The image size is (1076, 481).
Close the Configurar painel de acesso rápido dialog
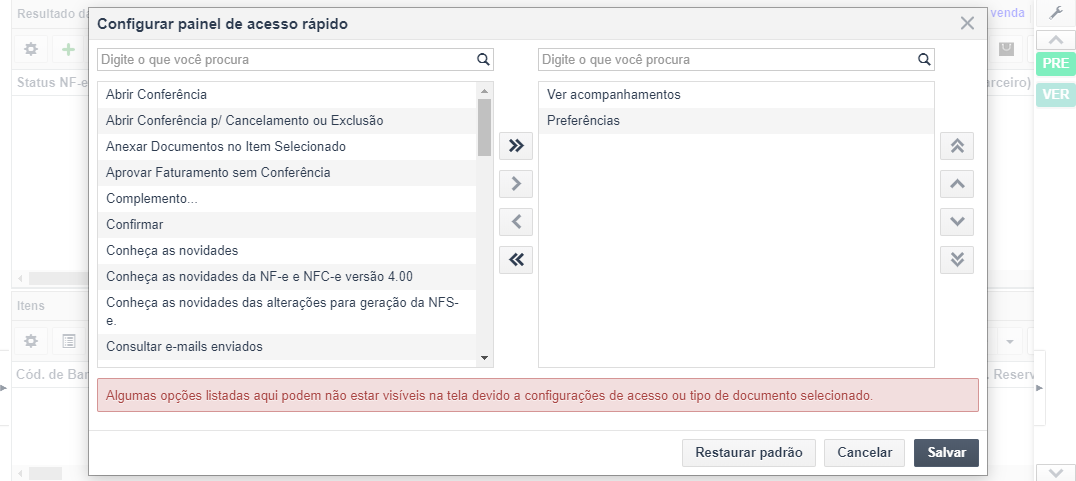[968, 24]
